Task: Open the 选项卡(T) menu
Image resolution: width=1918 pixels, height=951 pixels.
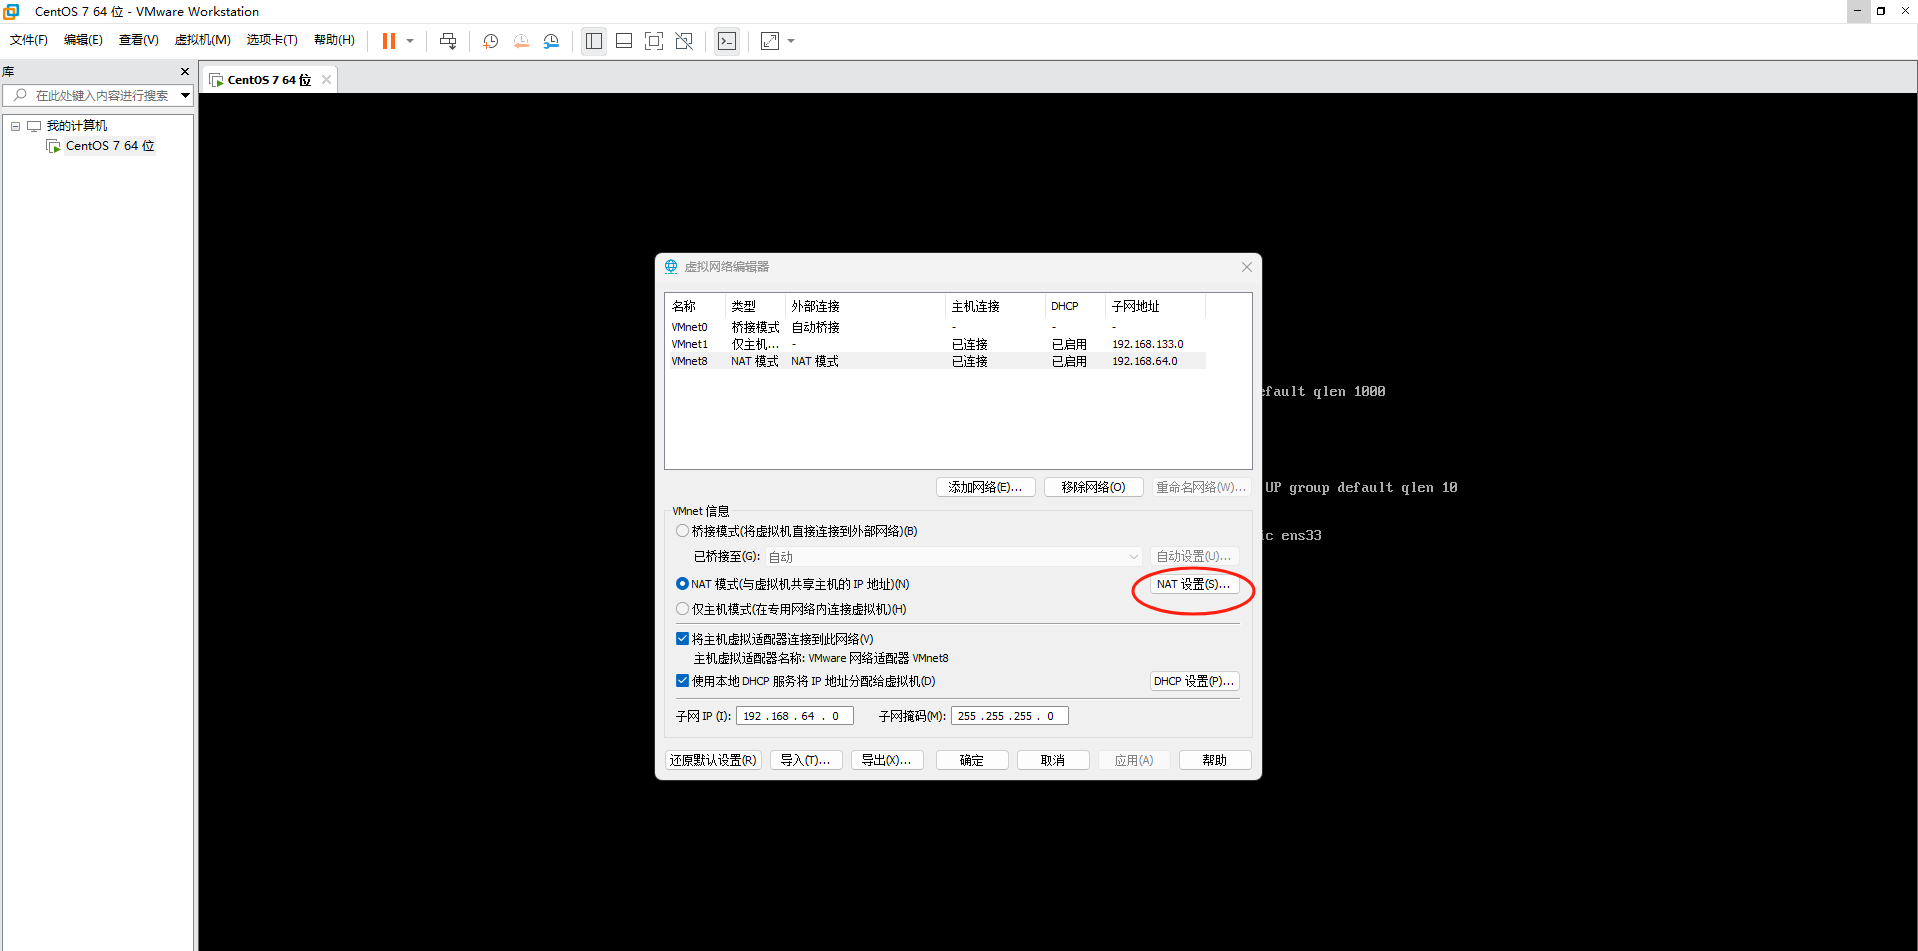Action: 272,40
